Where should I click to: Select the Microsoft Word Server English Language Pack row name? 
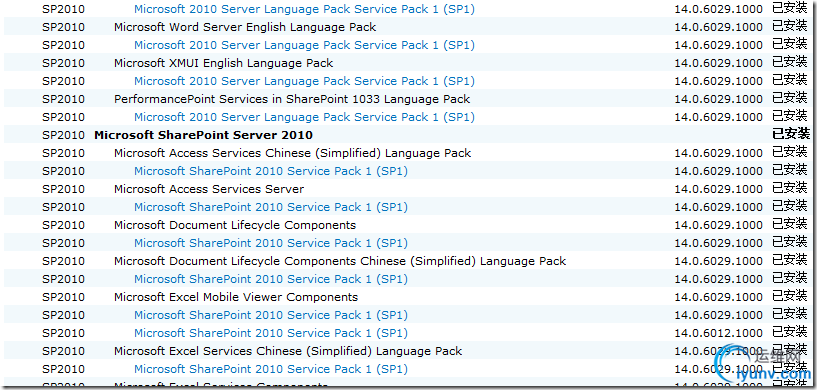245,27
